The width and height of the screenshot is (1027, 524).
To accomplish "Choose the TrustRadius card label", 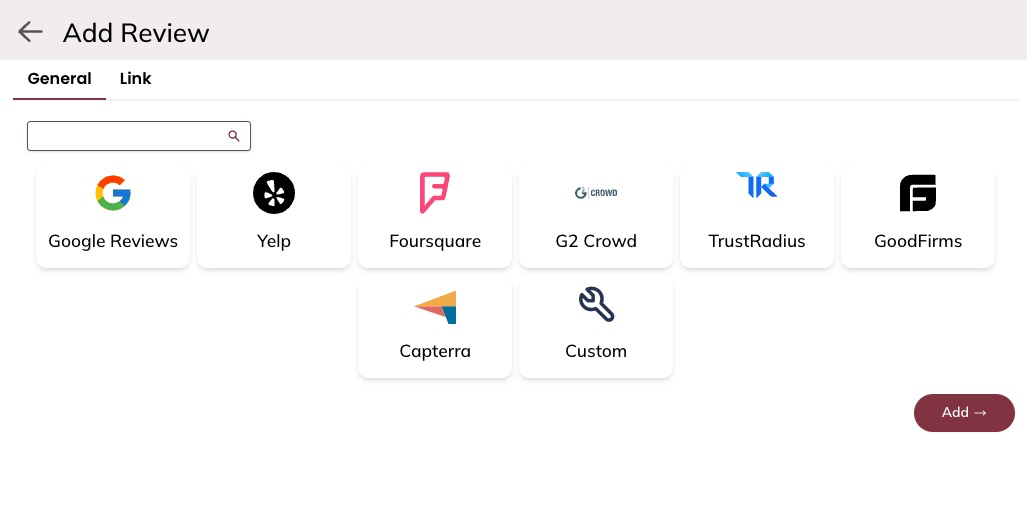I will (757, 241).
